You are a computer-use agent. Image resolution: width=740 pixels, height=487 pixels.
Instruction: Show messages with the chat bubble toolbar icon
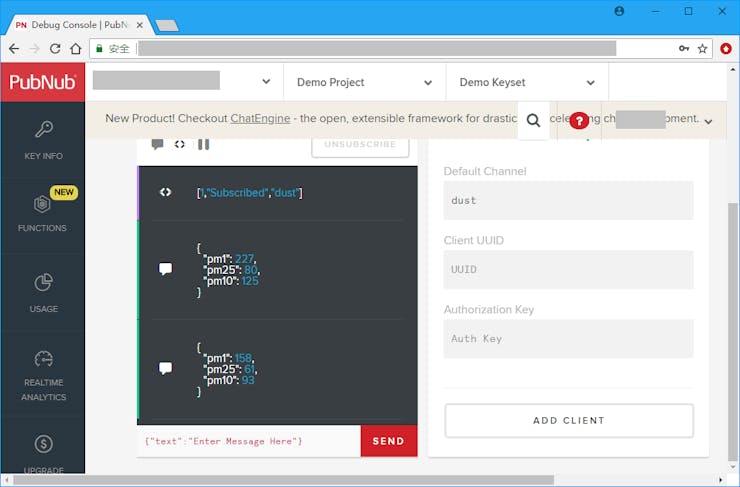point(158,144)
